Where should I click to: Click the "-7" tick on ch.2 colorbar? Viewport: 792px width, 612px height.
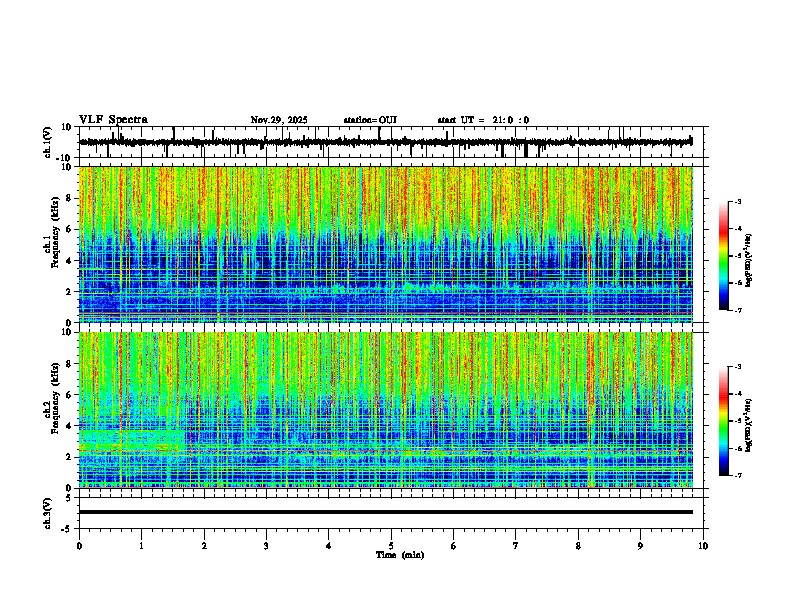737,476
